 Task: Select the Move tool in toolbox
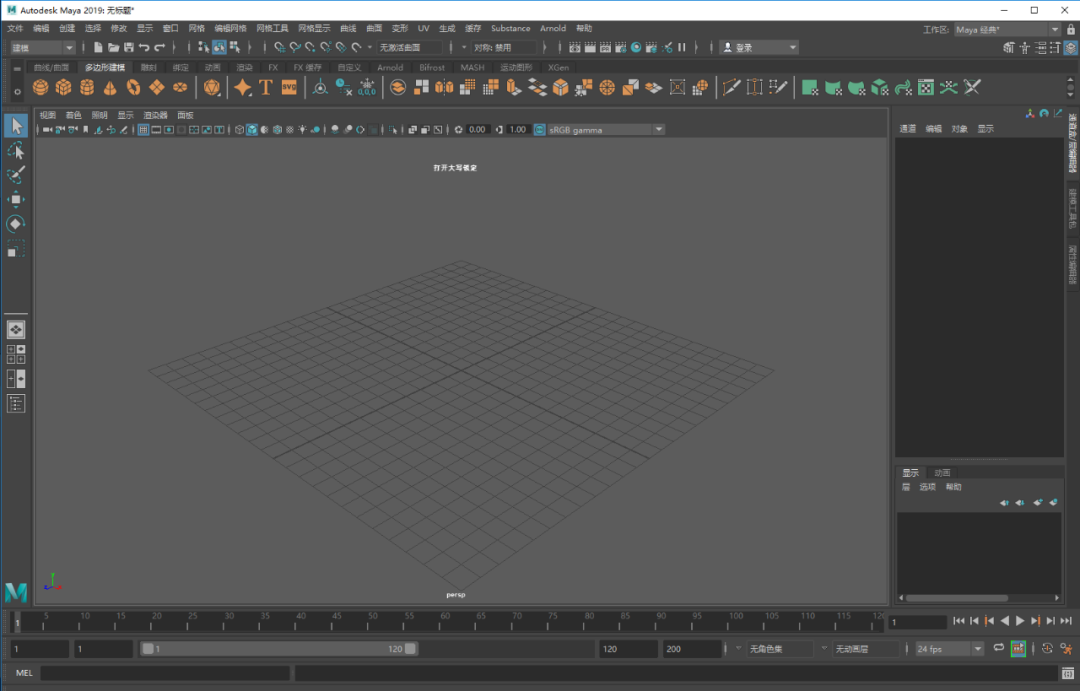[x=16, y=199]
